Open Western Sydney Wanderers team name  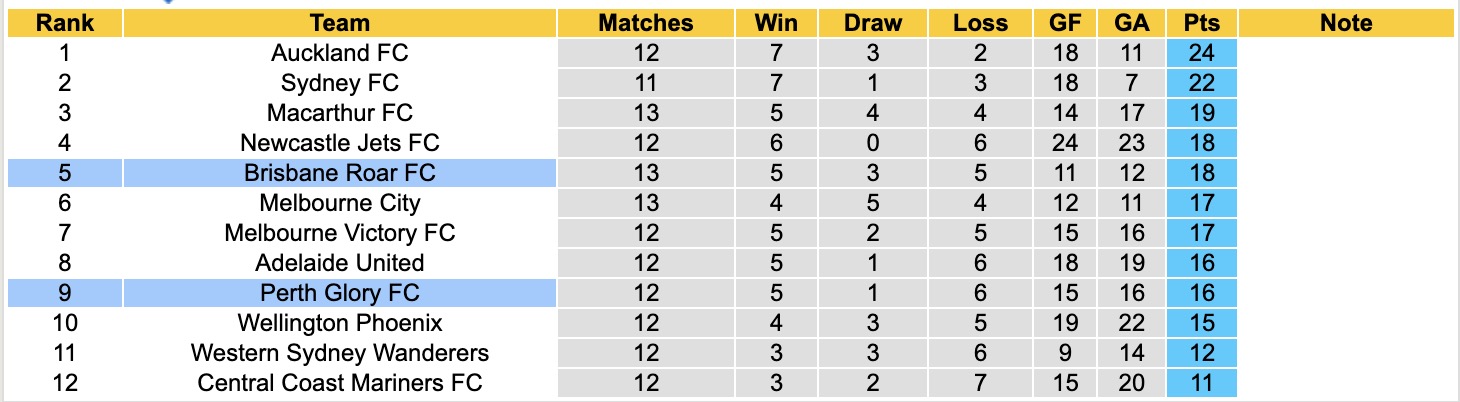click(340, 353)
